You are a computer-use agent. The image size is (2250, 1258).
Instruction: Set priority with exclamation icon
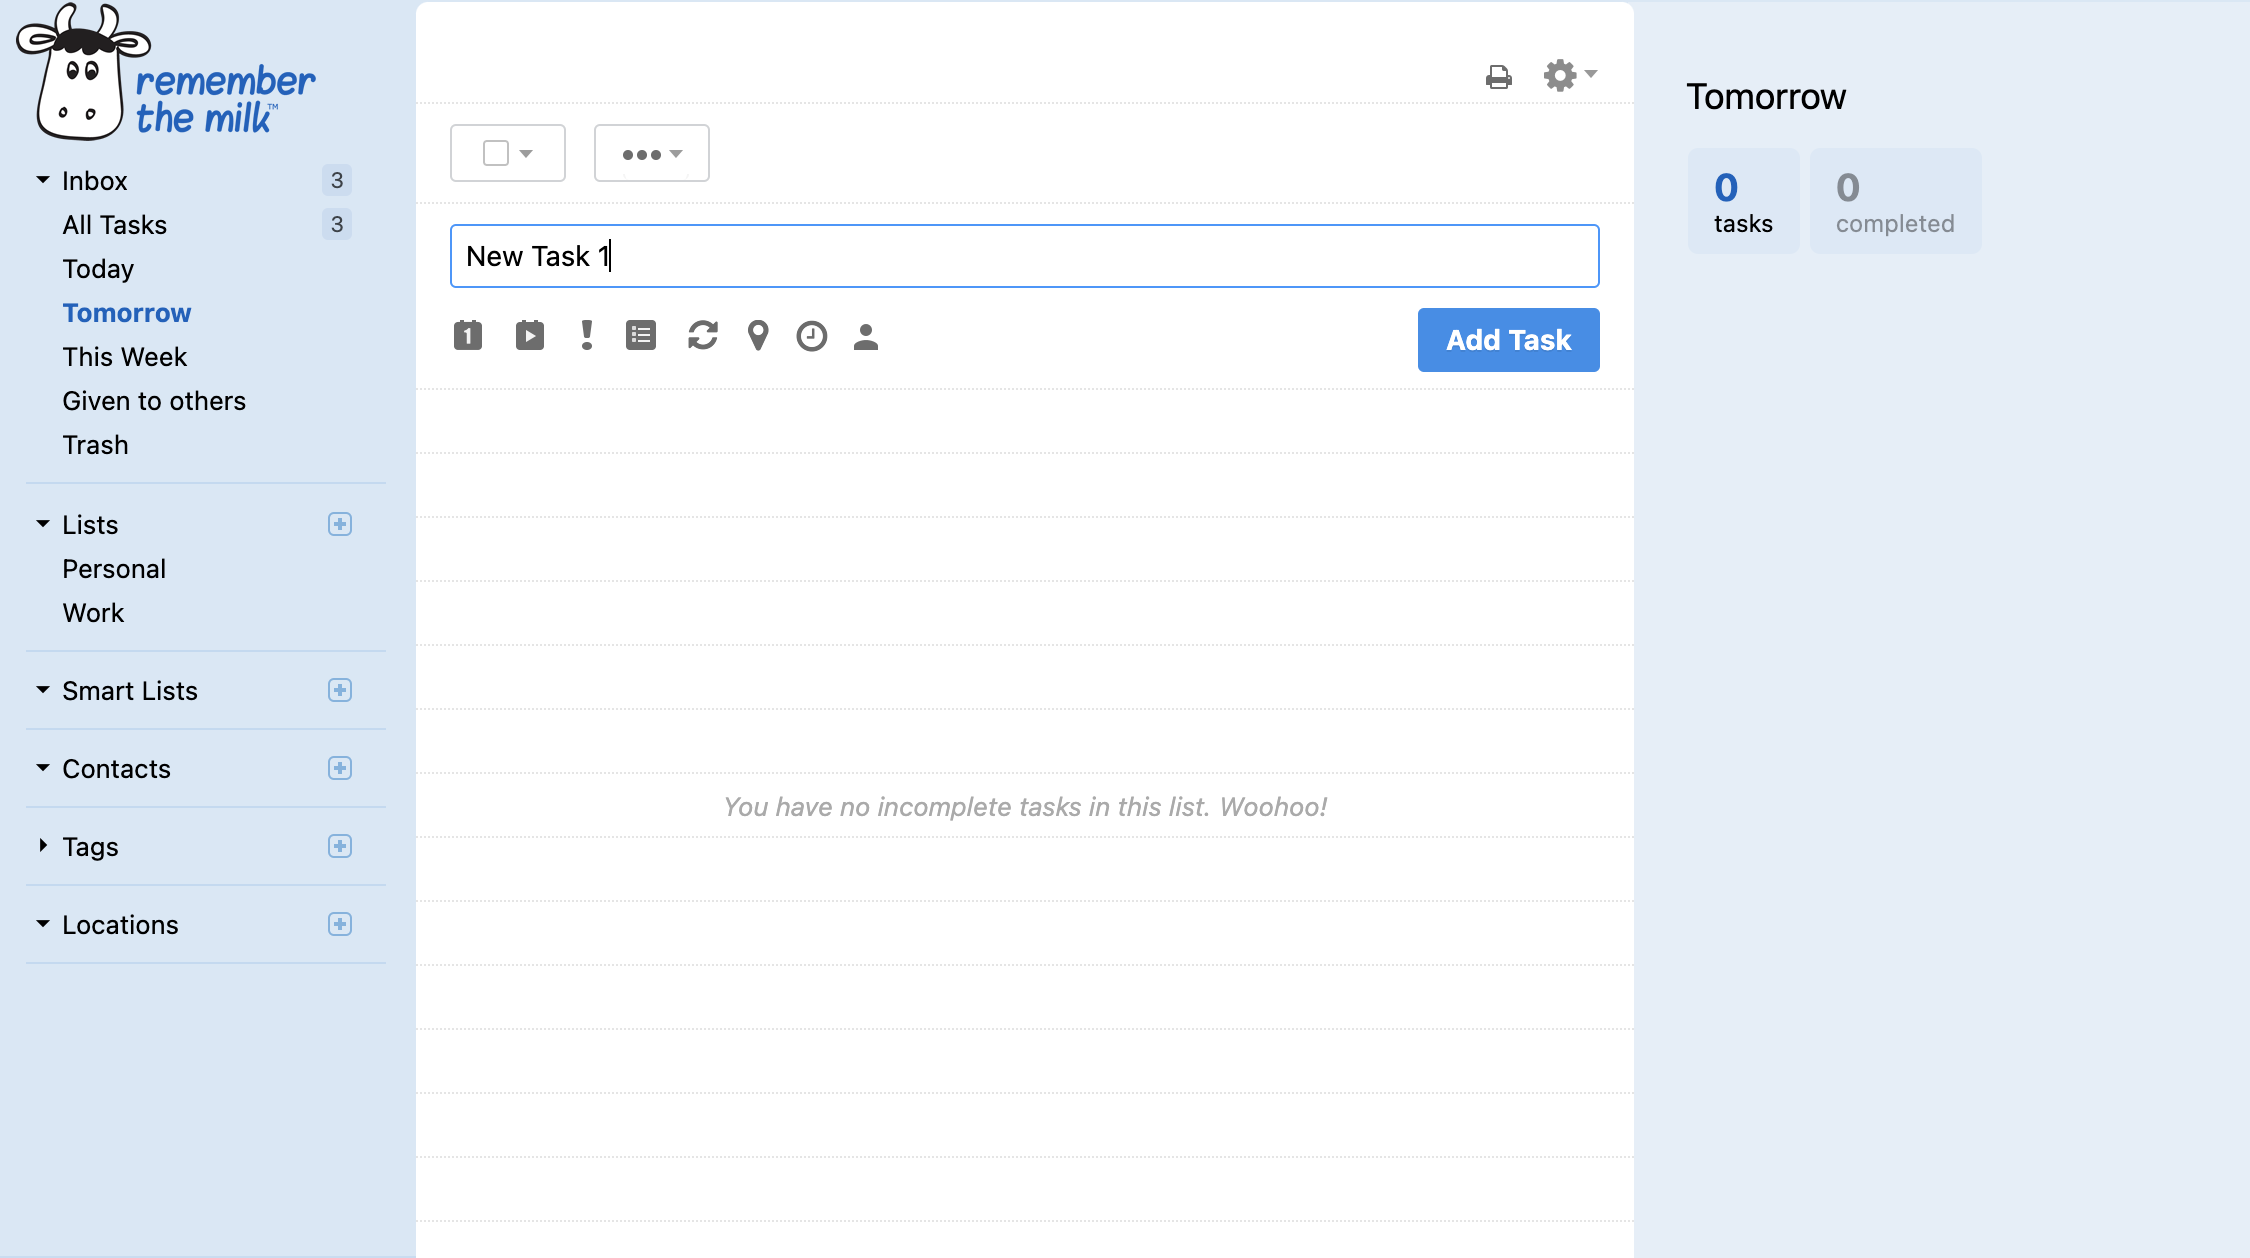pyautogui.click(x=587, y=335)
